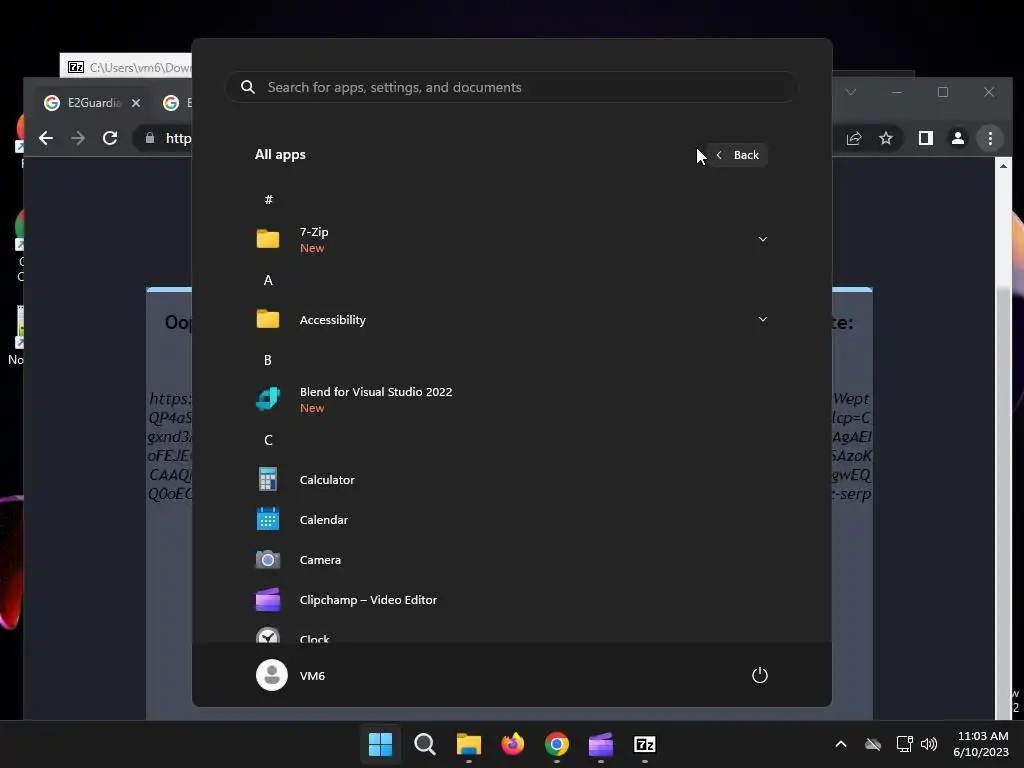Click the letter C section header
Viewport: 1024px width, 768px height.
(268, 440)
